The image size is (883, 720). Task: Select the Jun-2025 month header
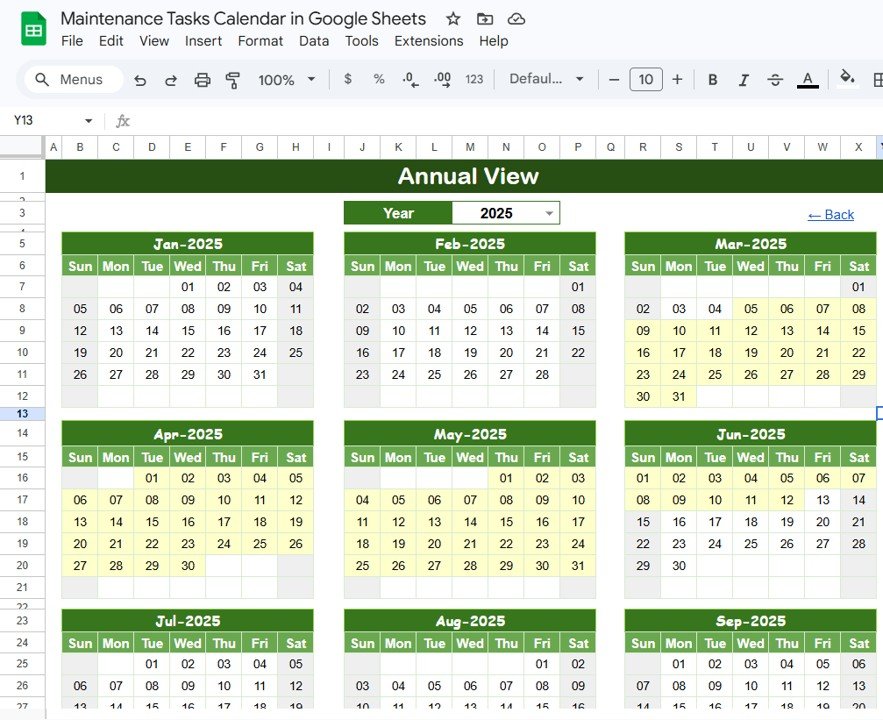click(x=750, y=434)
